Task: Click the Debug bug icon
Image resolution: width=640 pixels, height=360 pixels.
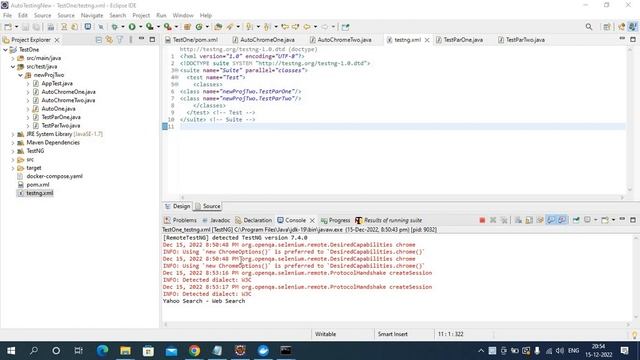Action: click(x=115, y=27)
